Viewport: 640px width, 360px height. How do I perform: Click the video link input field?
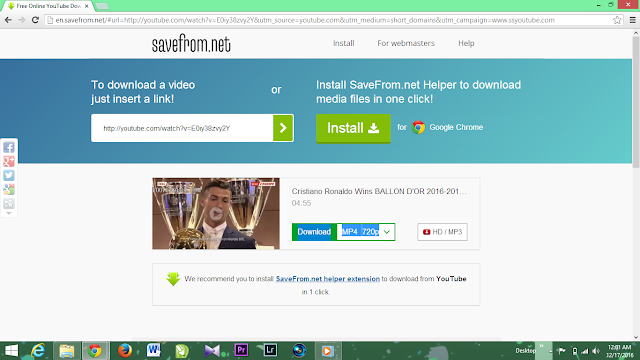(x=182, y=128)
